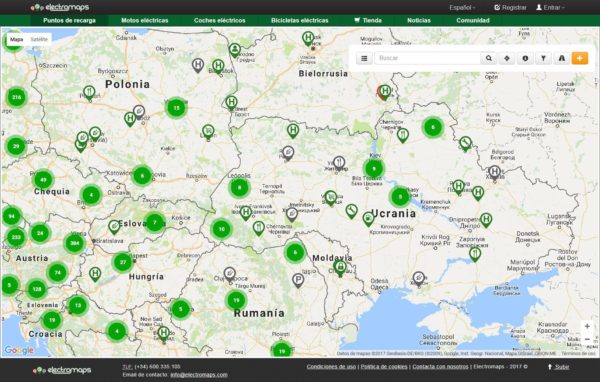This screenshot has width=600, height=382.
Task: Click the locate-me crosshair icon
Action: (507, 58)
